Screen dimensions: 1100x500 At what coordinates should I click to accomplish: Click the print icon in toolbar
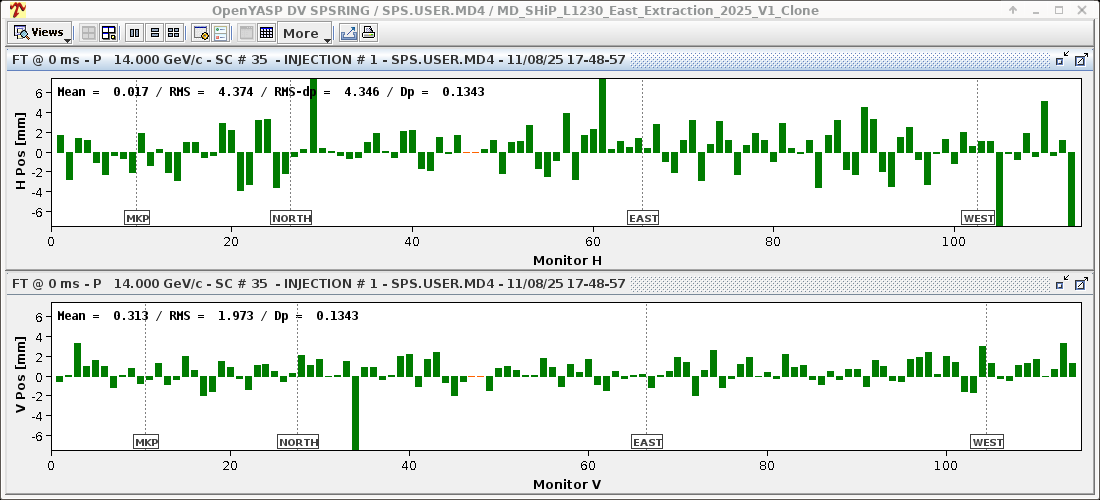367,33
